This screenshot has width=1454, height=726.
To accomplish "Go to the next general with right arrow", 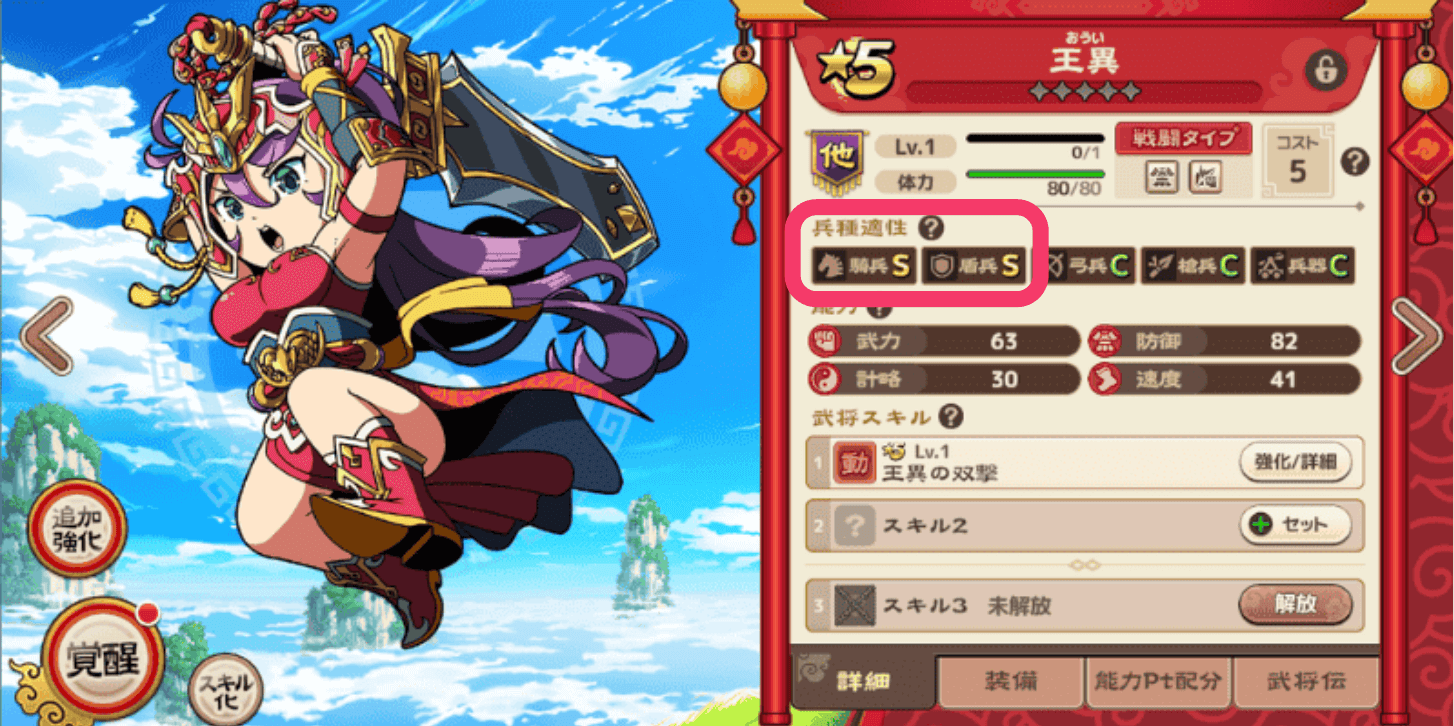I will tap(1417, 336).
